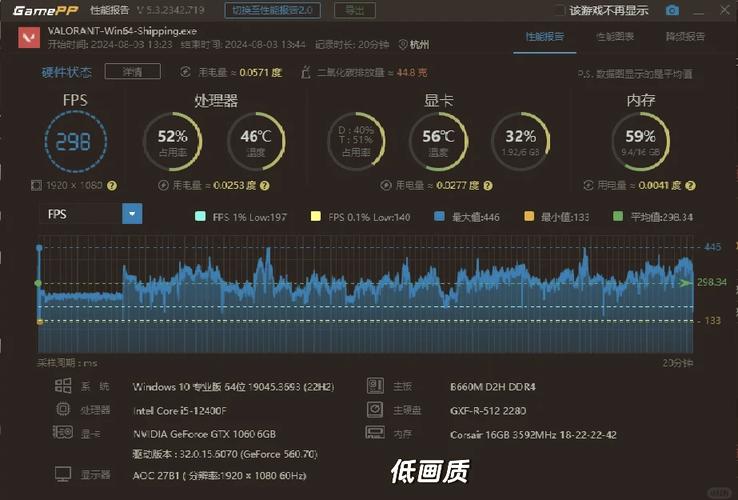738x500 pixels.
Task: Click the 二氧化碳排放量 44.8 克 value
Action: point(372,73)
